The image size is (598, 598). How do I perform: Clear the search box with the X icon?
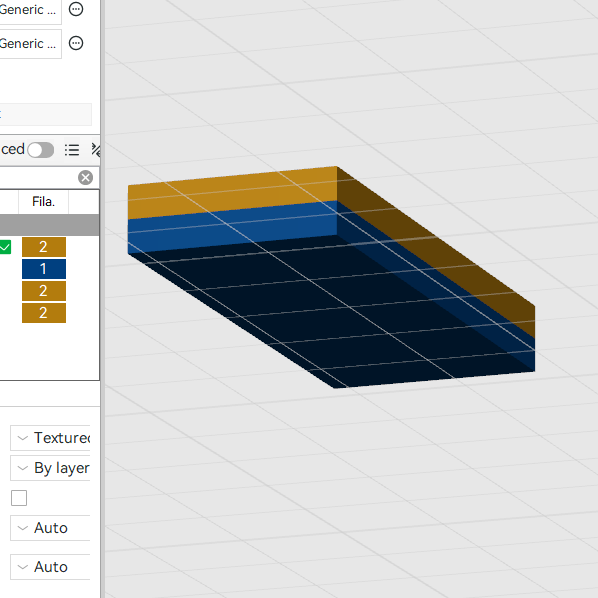[x=85, y=178]
